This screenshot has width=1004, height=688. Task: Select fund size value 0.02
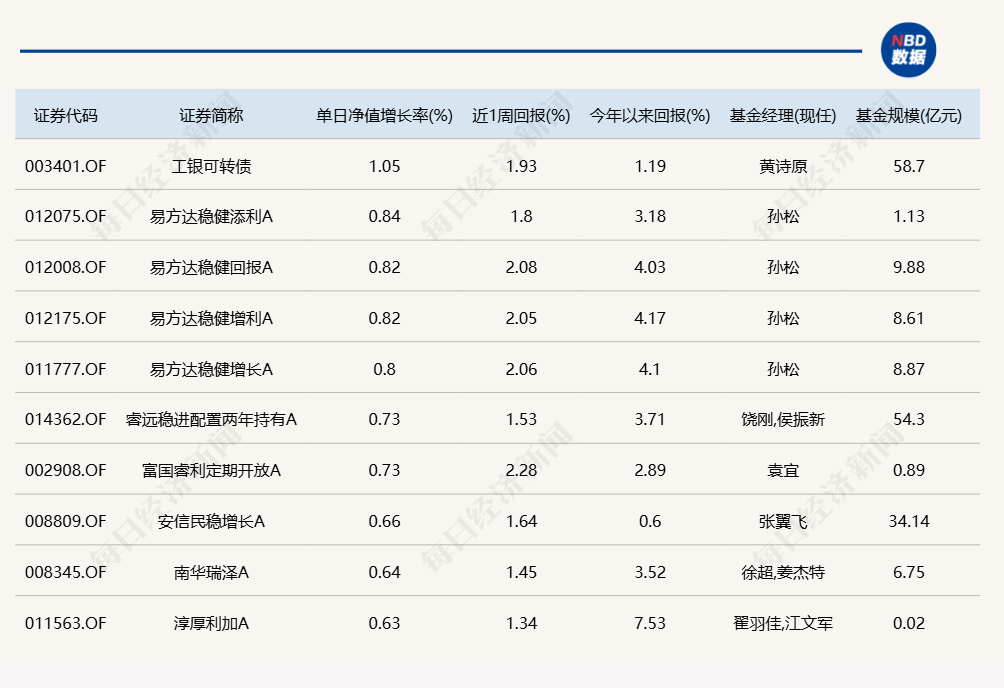point(909,623)
